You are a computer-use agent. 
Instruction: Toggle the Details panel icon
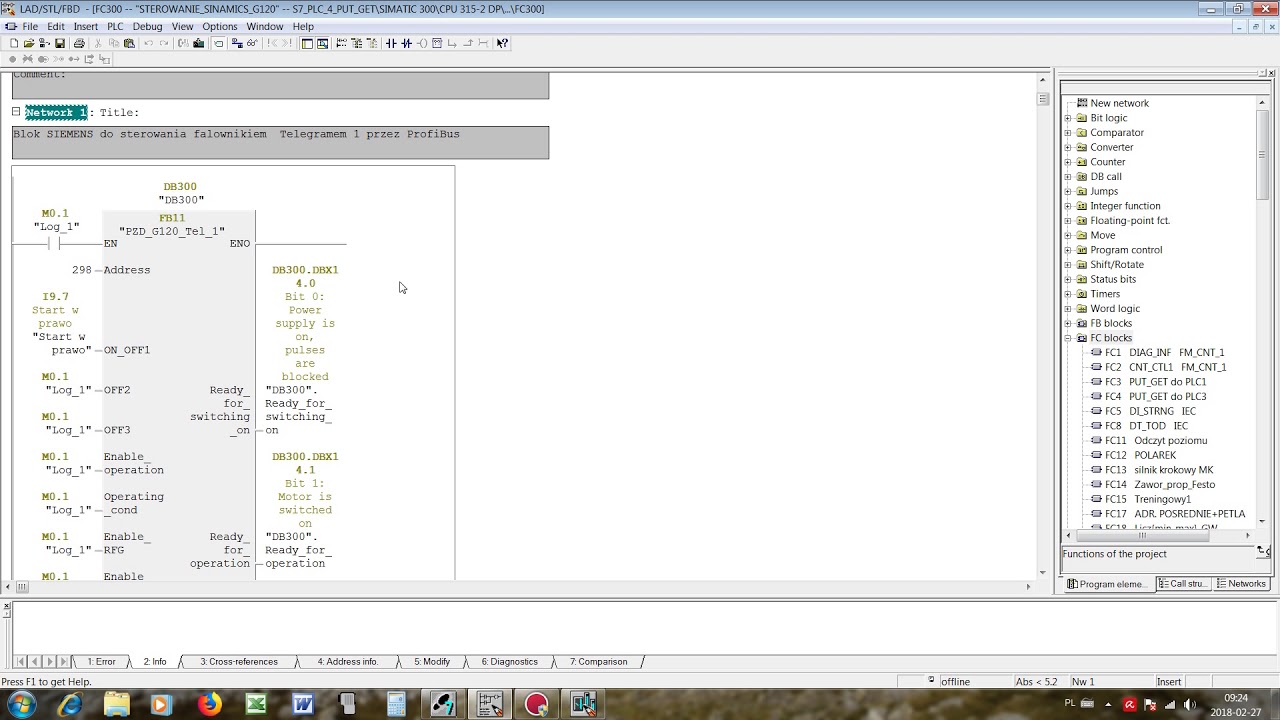point(323,43)
